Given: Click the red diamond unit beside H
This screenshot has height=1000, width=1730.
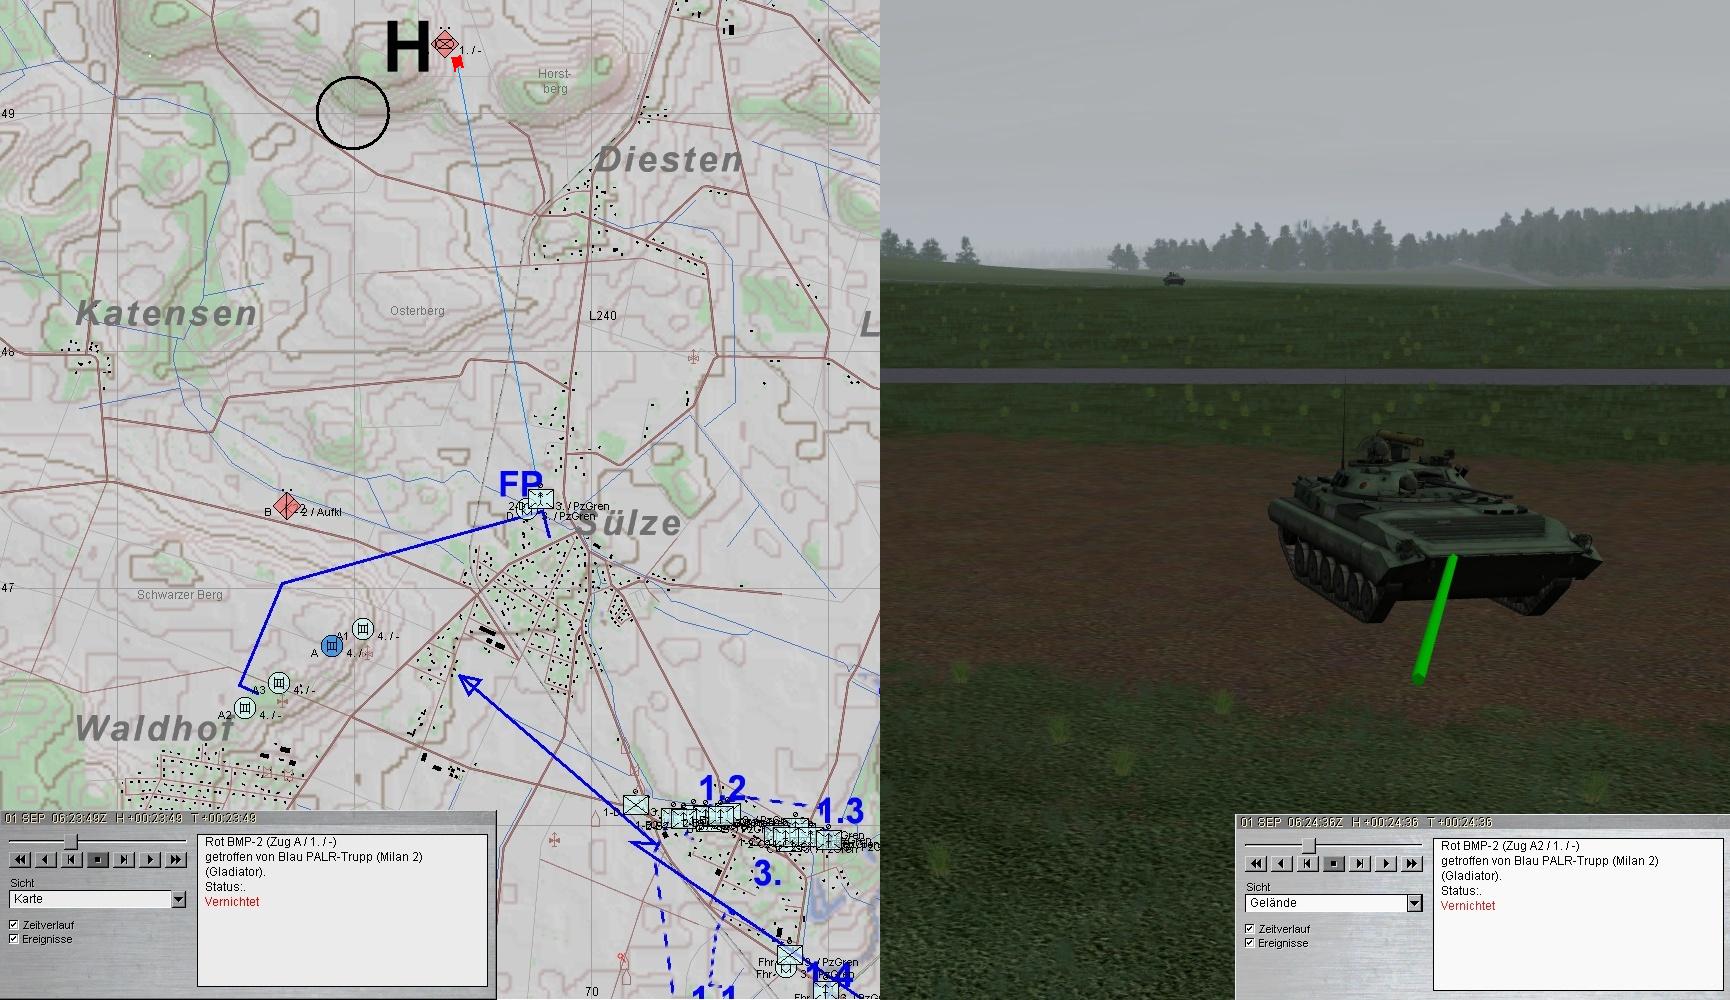Looking at the screenshot, I should [x=444, y=44].
